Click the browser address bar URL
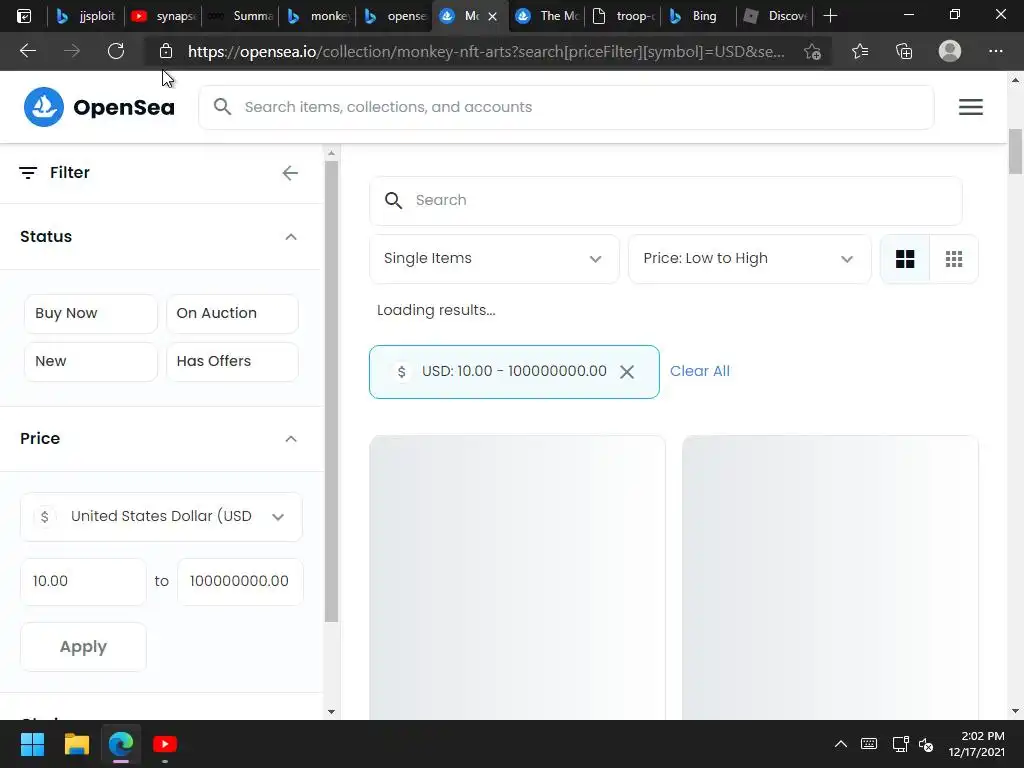Image resolution: width=1024 pixels, height=768 pixels. [486, 52]
